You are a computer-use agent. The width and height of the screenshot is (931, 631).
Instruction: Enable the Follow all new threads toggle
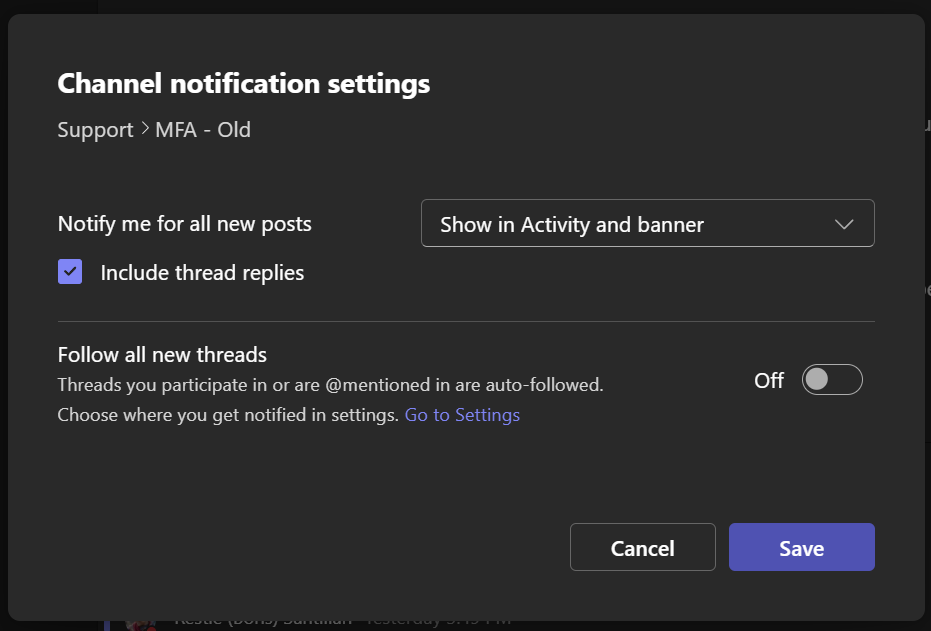pyautogui.click(x=831, y=380)
